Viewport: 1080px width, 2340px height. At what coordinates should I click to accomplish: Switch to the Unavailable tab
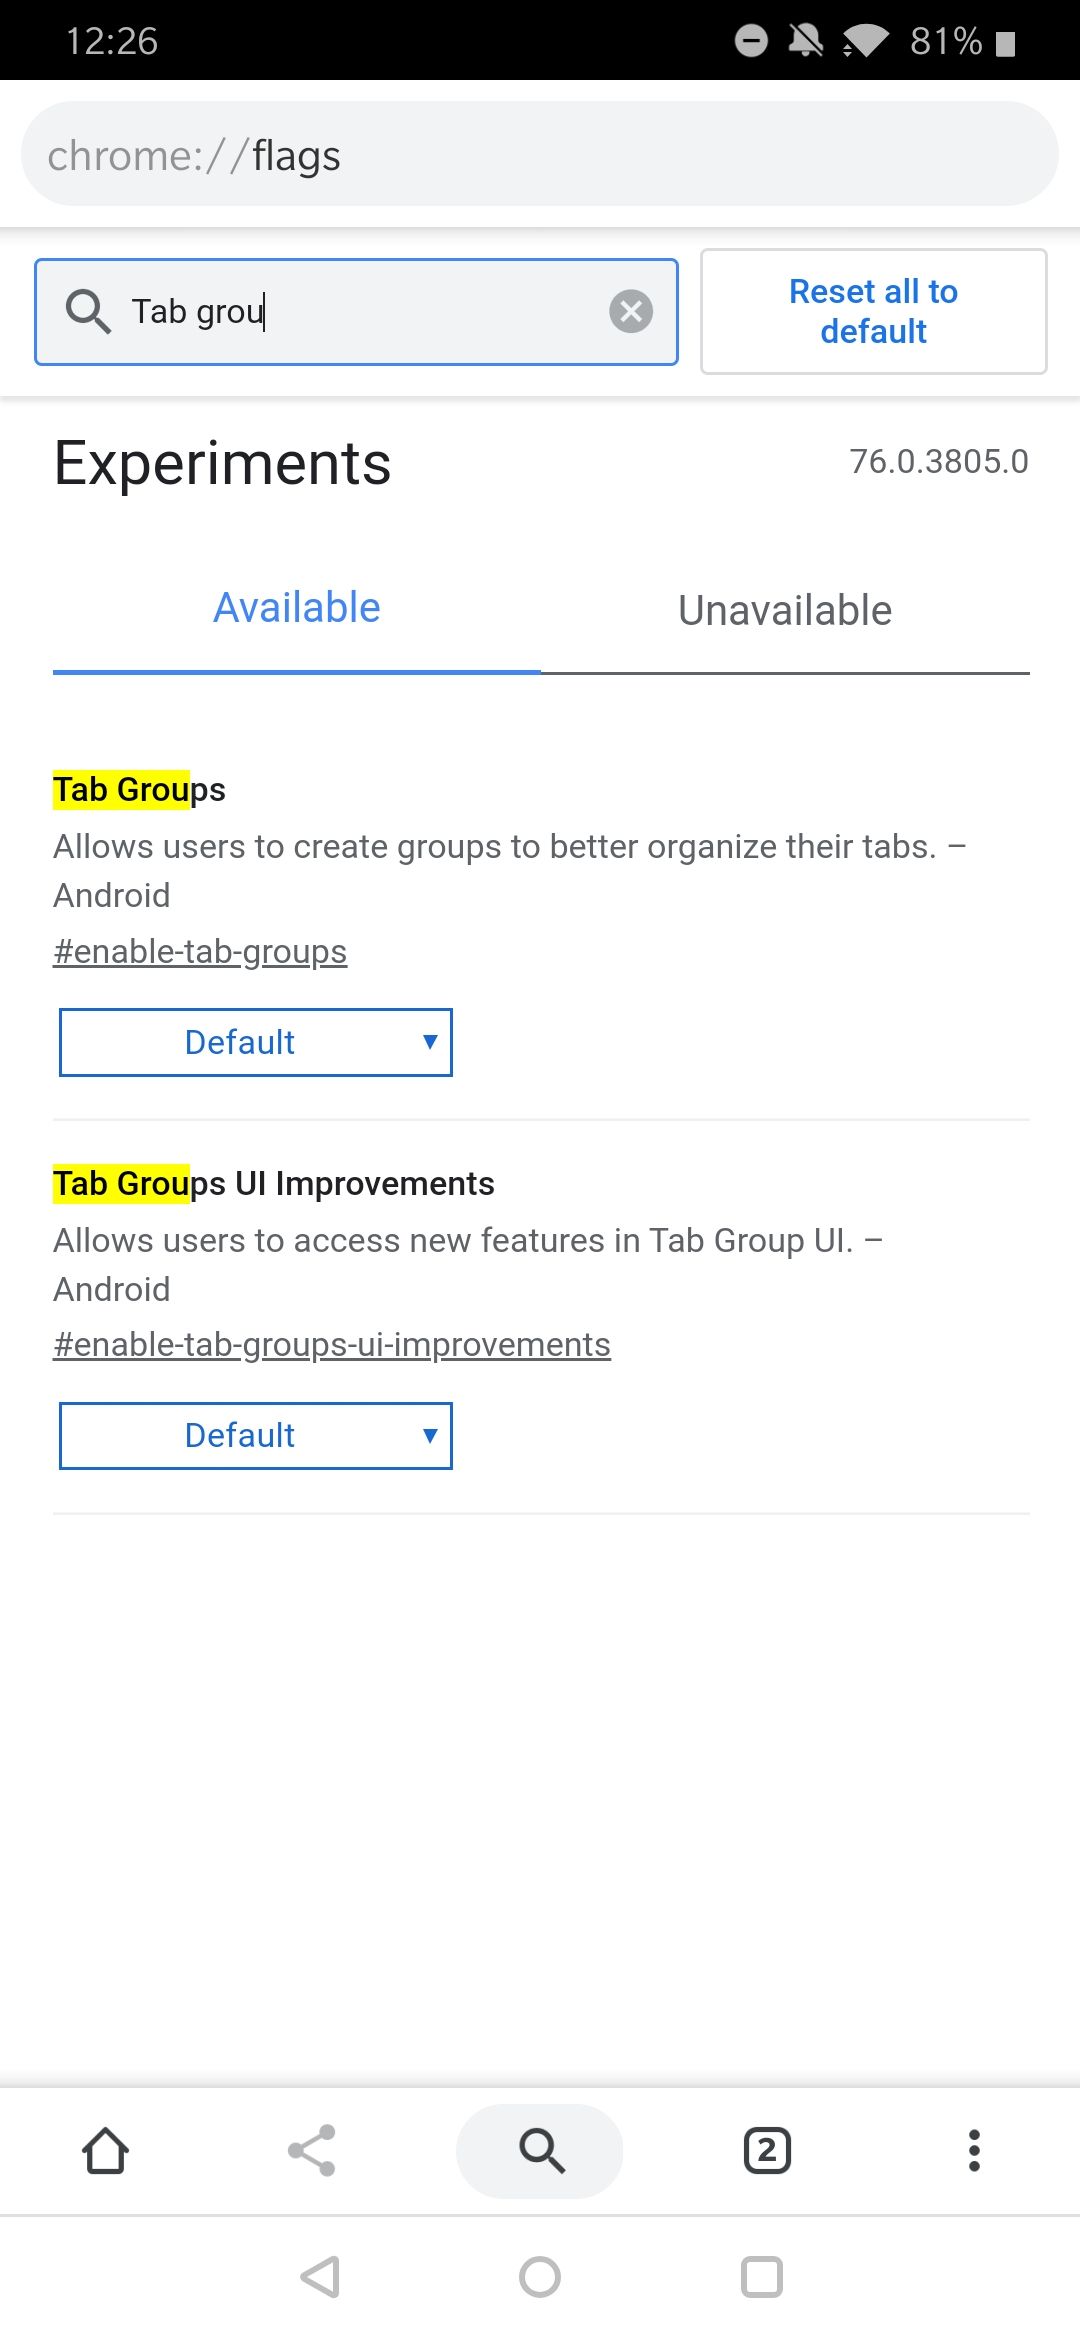click(x=784, y=610)
